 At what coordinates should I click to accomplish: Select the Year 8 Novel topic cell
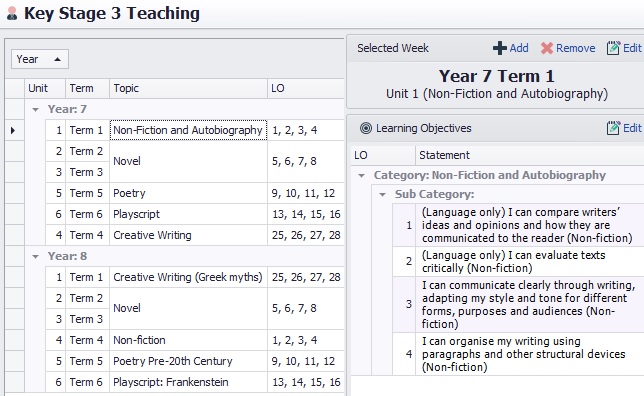point(189,309)
